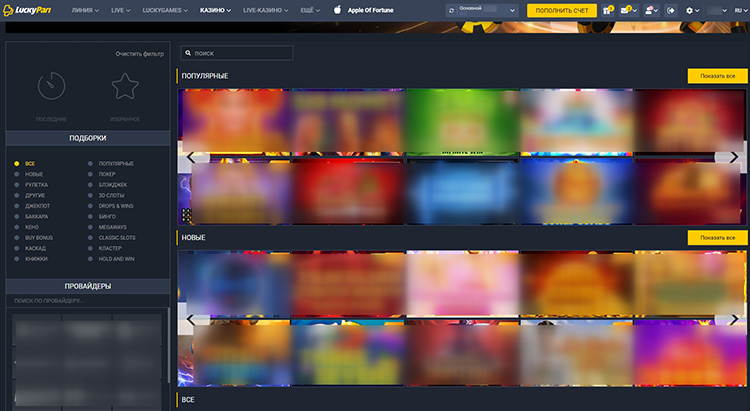Open recently played clock icon
This screenshot has width=750, height=411.
tap(52, 89)
